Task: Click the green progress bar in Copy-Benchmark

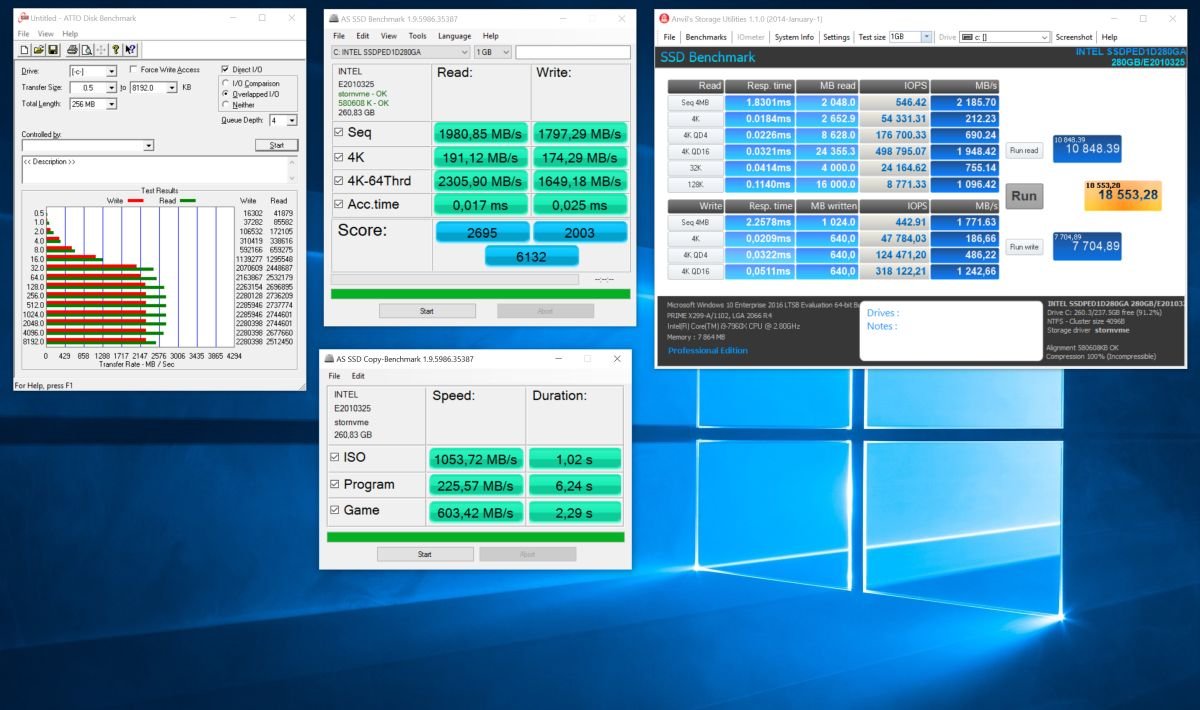Action: pos(476,537)
